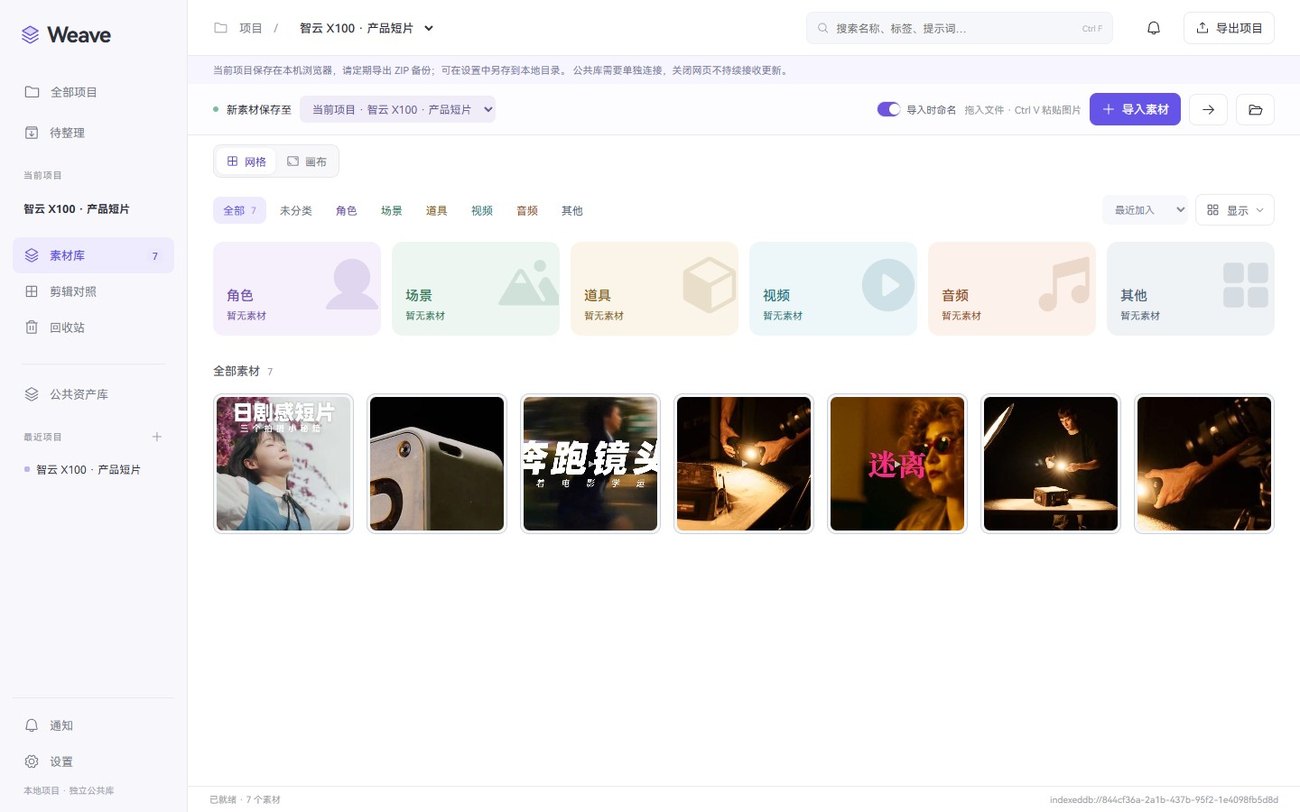Select the 场景 filter tab
This screenshot has width=1300, height=812.
pos(391,211)
